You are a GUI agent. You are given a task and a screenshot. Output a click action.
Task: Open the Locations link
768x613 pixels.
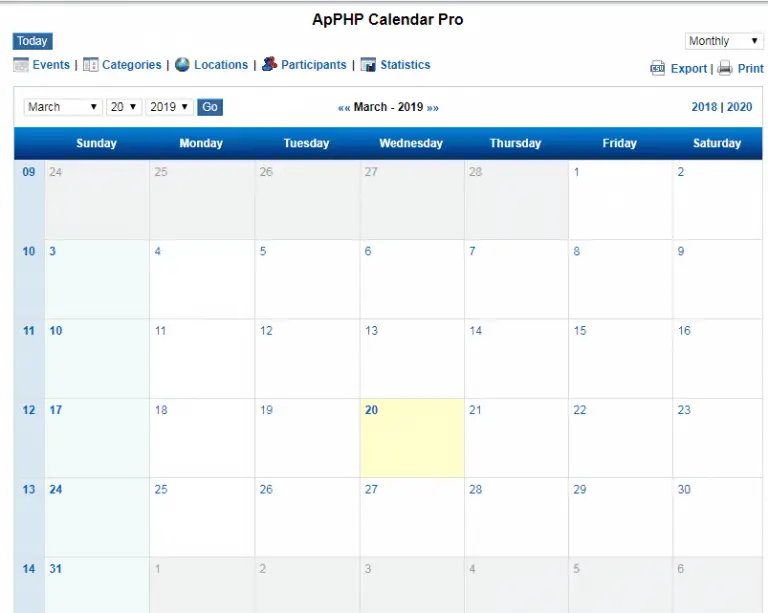point(221,65)
